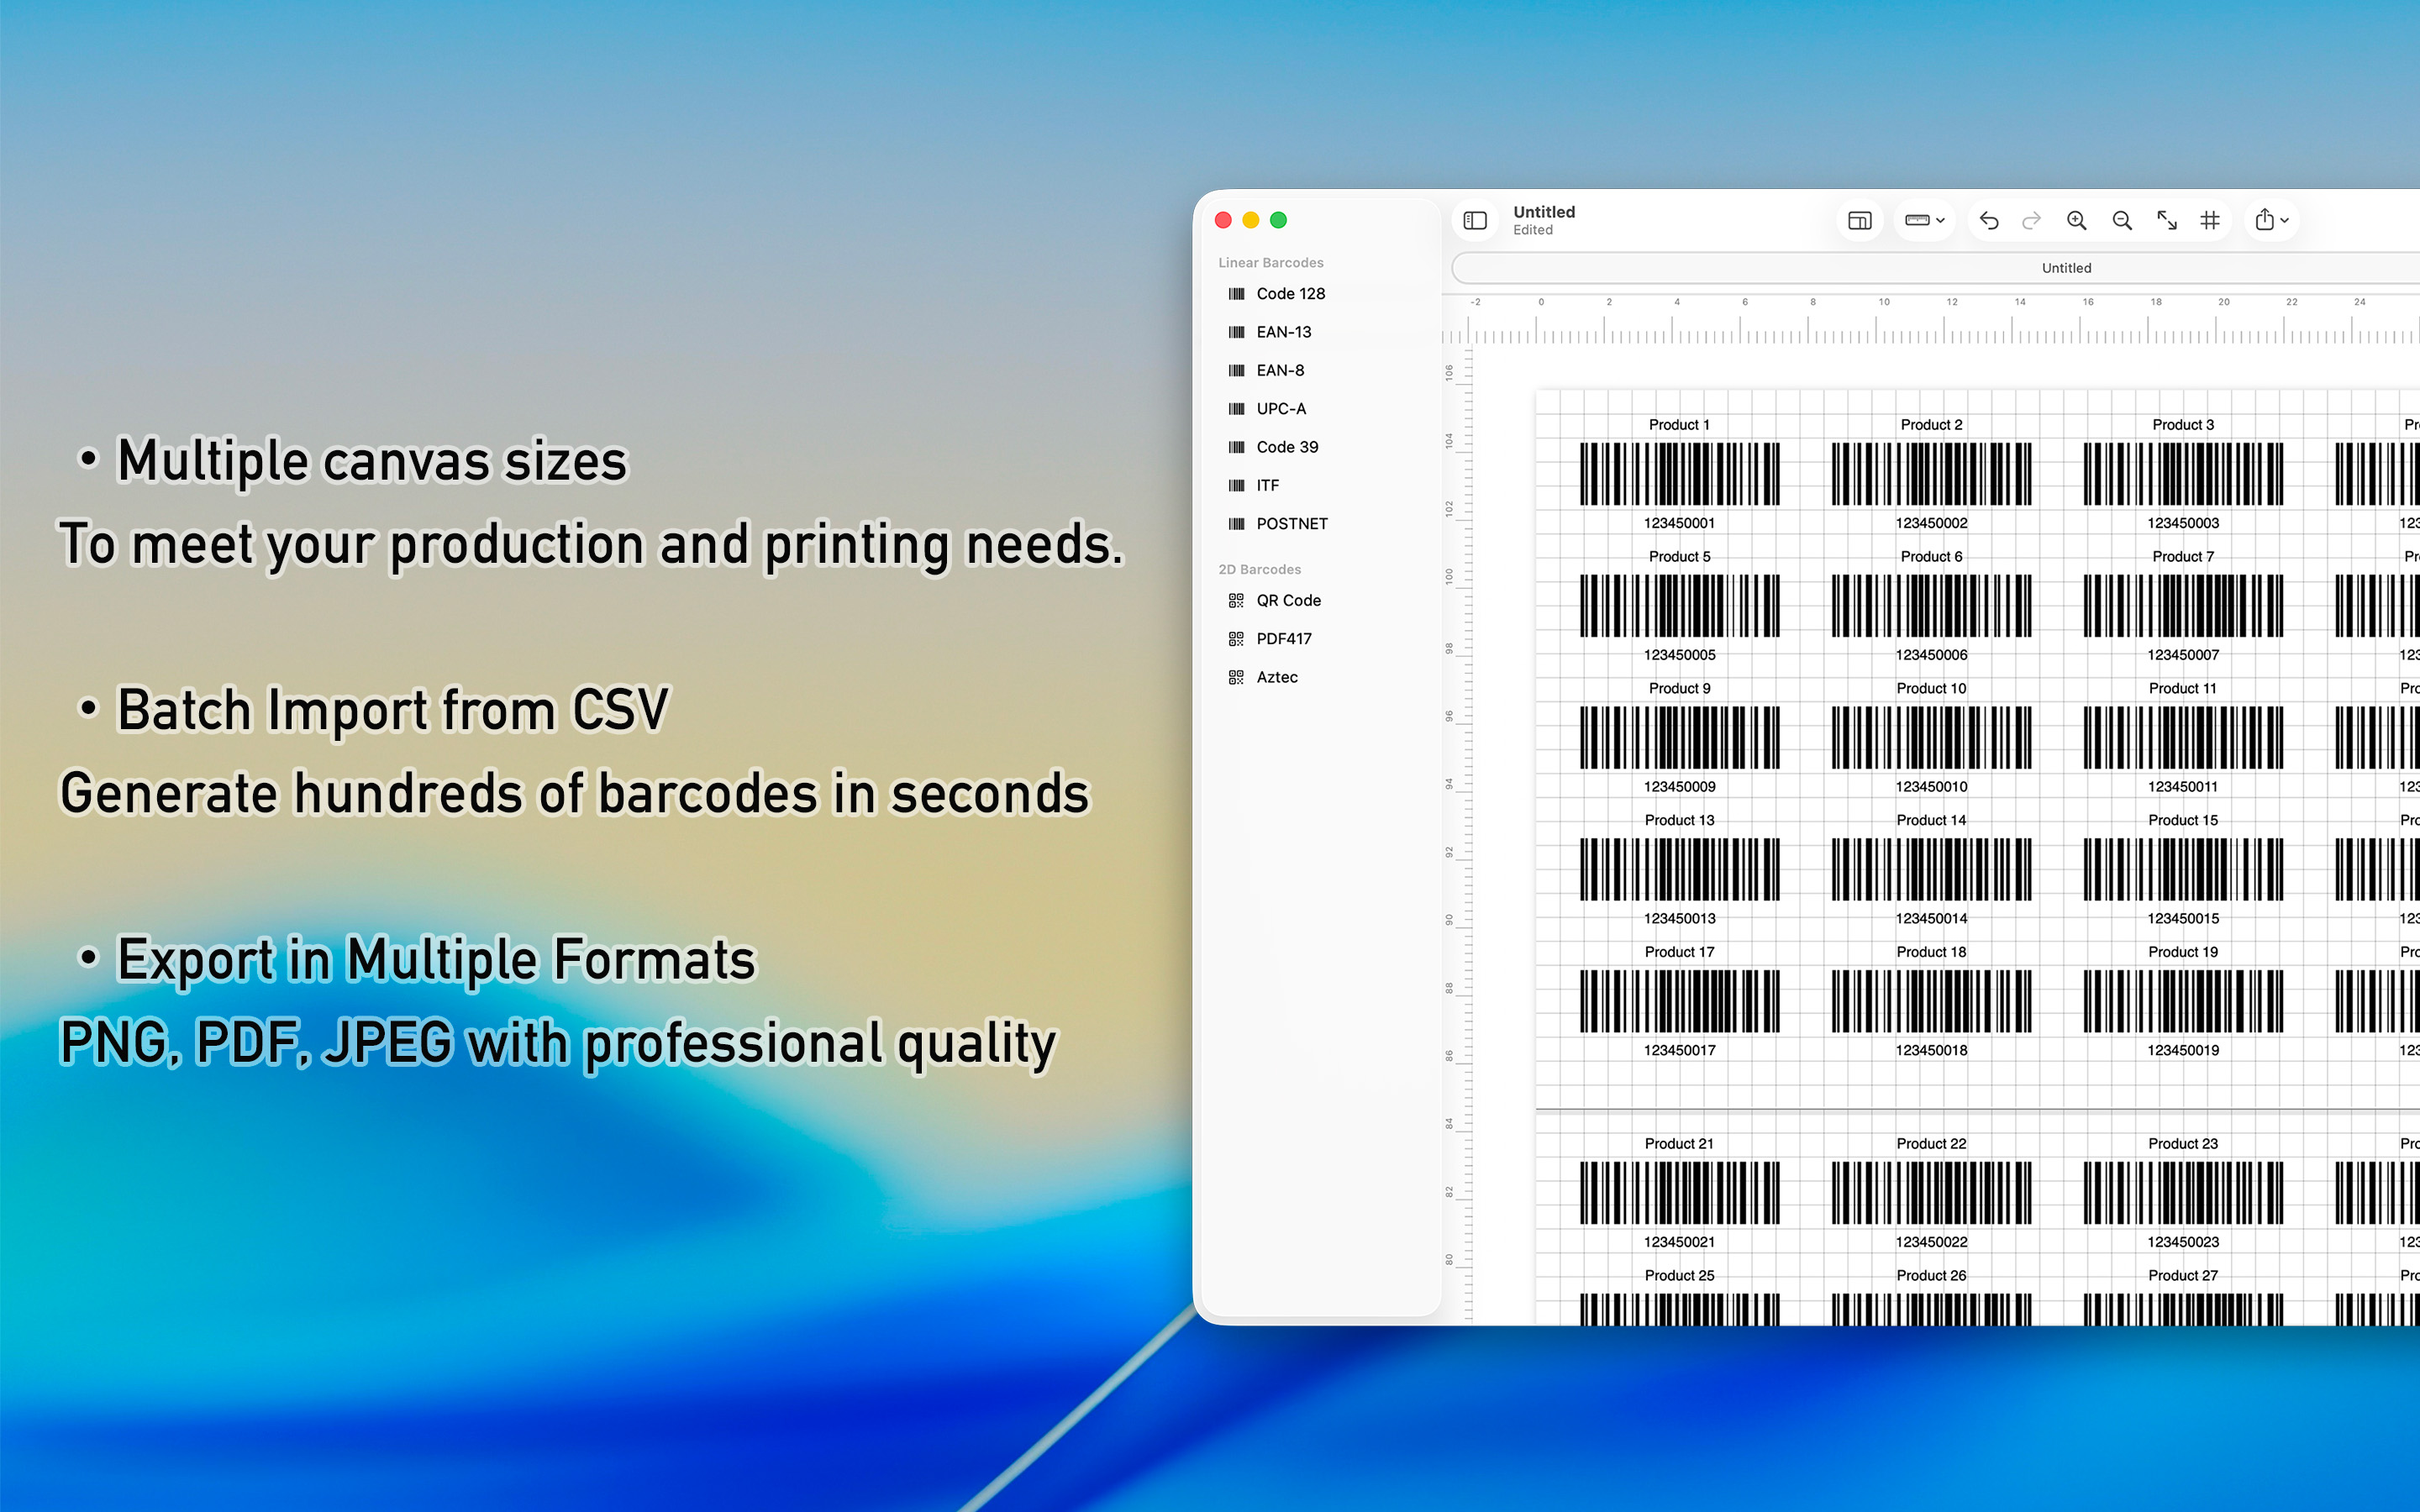The image size is (2420, 1512).
Task: Choose the PDF417 barcode type
Action: (1320, 639)
